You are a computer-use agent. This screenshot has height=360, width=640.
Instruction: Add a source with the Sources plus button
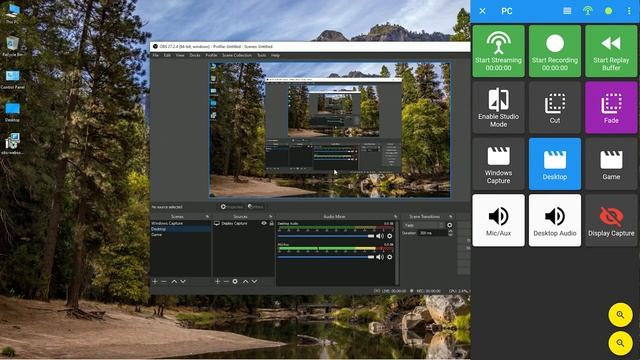(x=217, y=281)
